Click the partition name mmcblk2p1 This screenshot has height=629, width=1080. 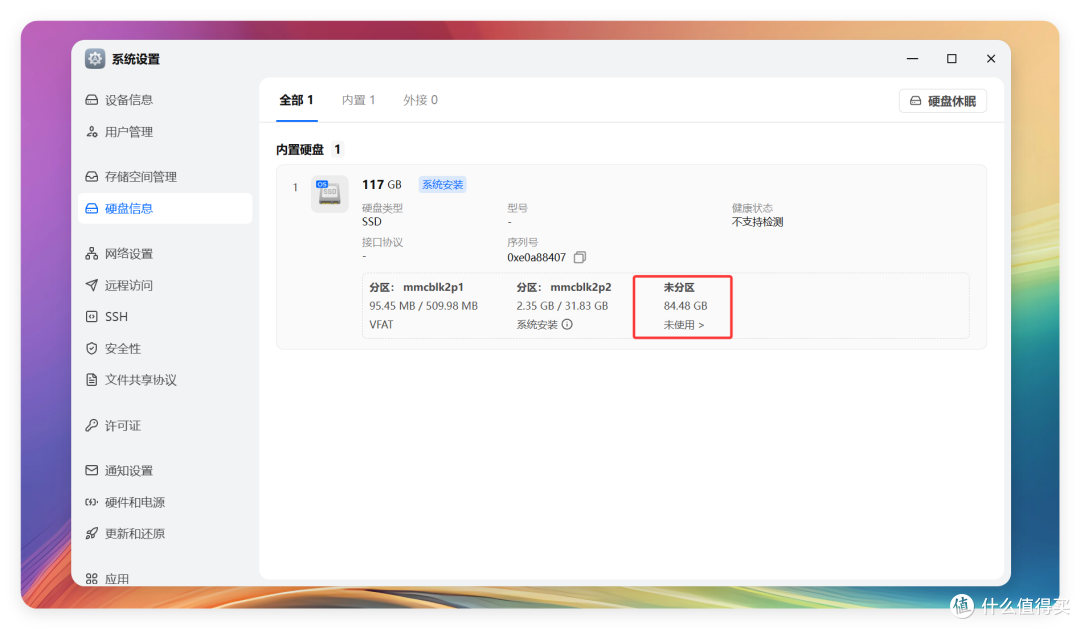coord(433,287)
